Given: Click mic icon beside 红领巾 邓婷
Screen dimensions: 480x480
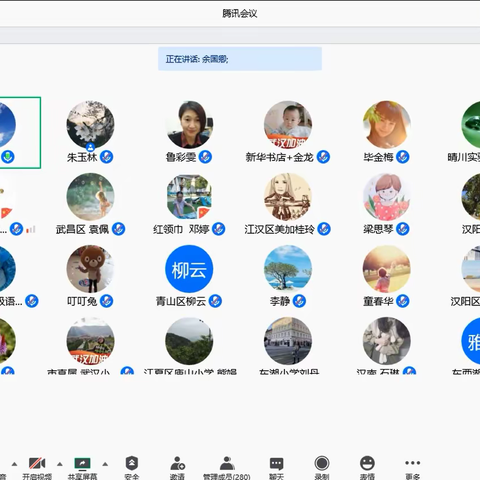Looking at the screenshot, I should click(219, 229).
